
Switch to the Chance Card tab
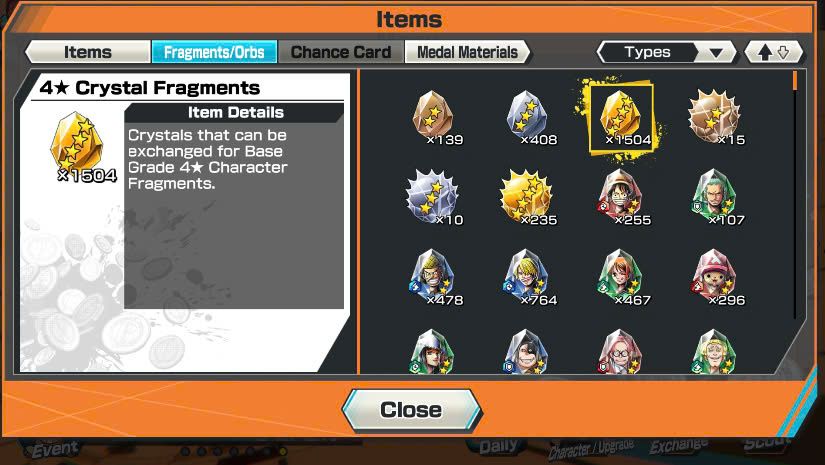point(341,52)
